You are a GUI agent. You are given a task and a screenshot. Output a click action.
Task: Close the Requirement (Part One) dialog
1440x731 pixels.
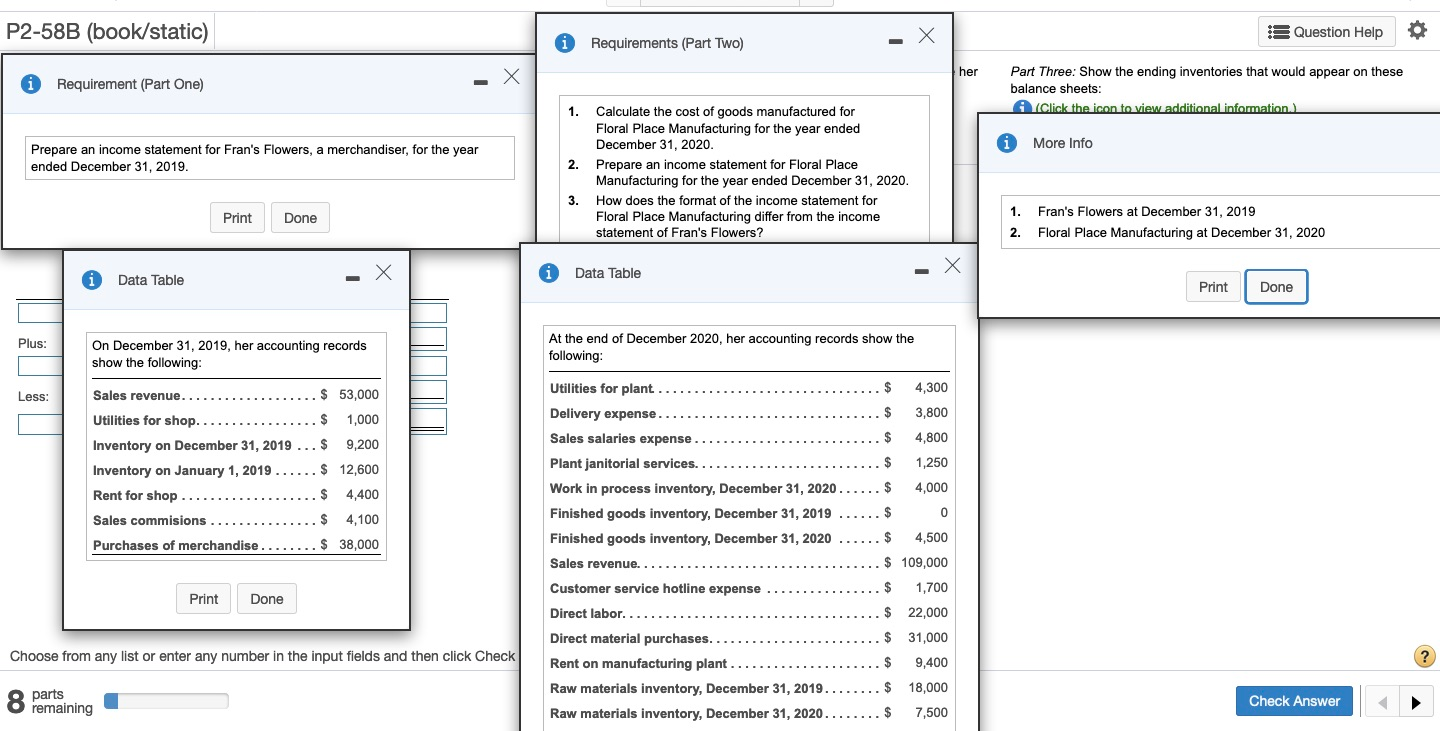click(x=511, y=77)
